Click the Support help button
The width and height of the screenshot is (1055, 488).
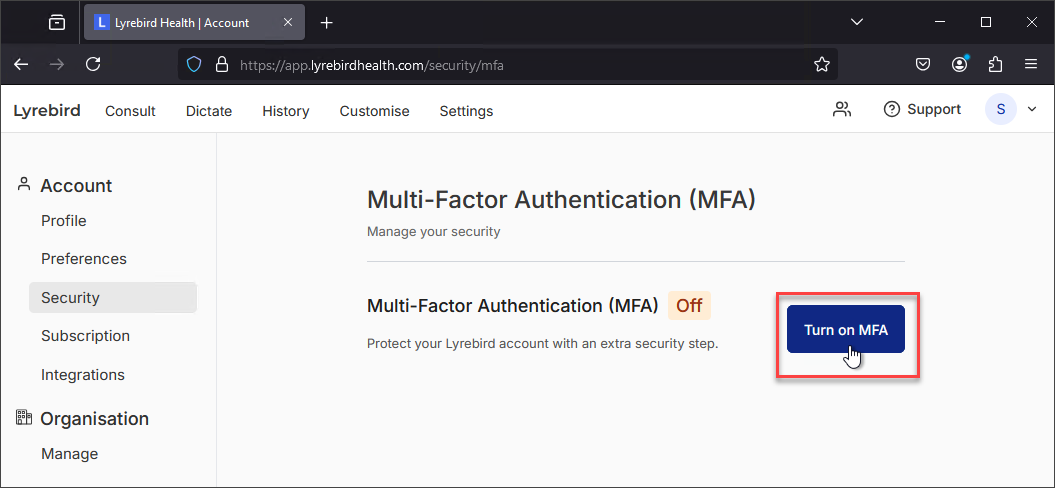pyautogui.click(x=922, y=109)
